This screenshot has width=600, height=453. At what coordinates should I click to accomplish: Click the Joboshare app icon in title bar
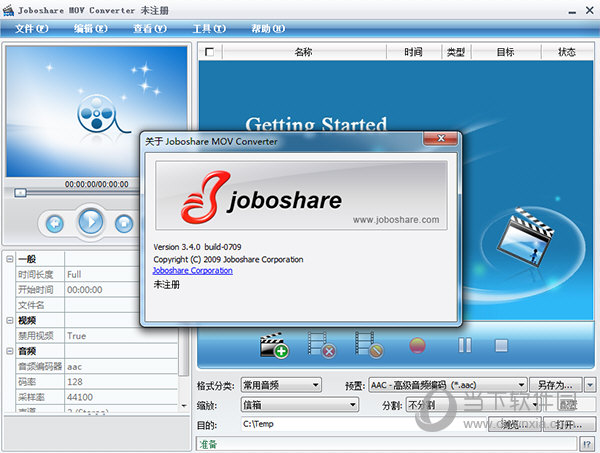tap(8, 10)
